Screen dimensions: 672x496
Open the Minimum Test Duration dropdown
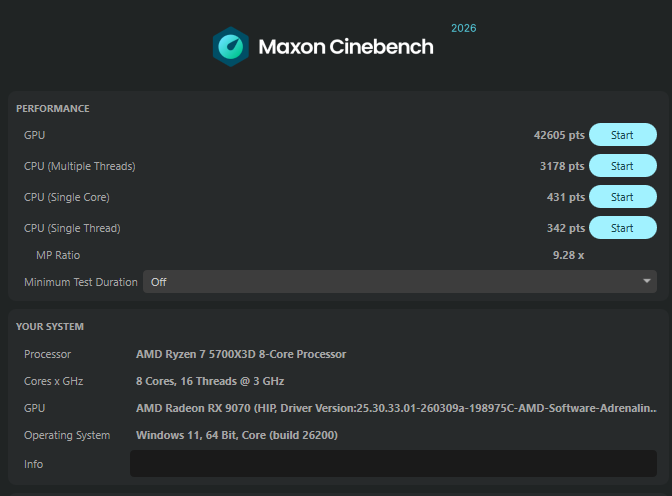pos(399,282)
